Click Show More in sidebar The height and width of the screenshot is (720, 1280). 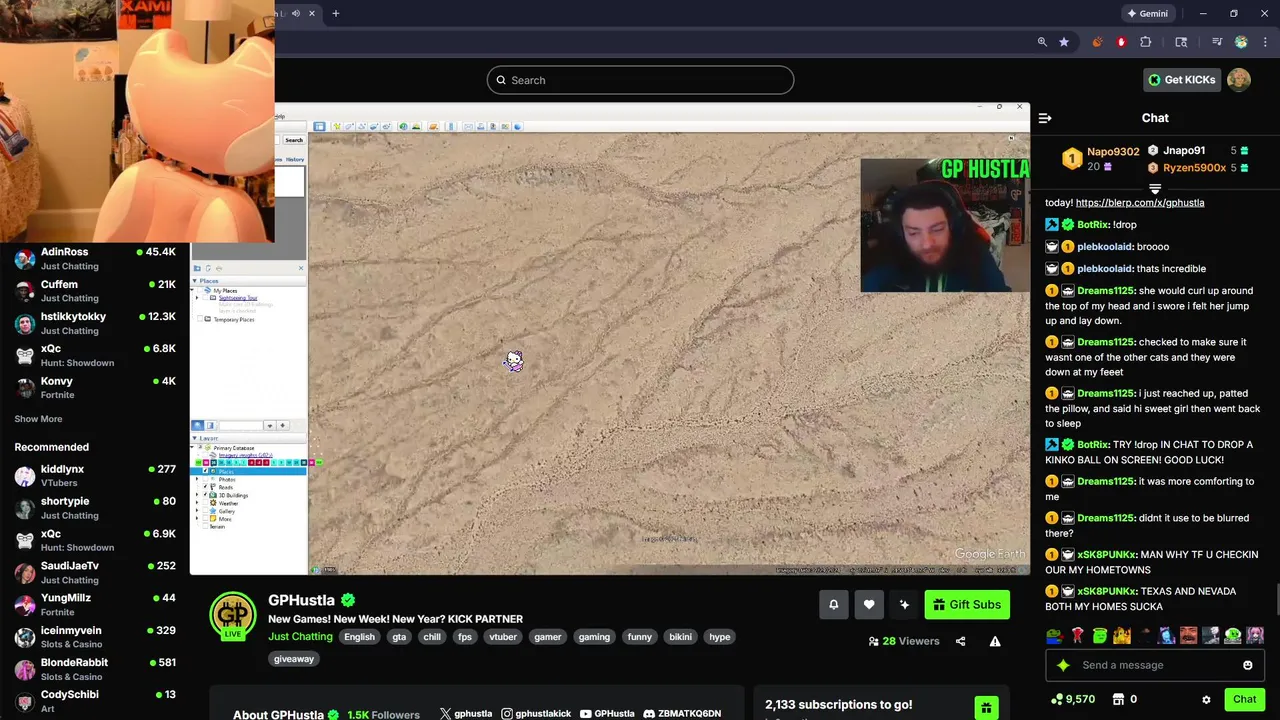pyautogui.click(x=38, y=419)
